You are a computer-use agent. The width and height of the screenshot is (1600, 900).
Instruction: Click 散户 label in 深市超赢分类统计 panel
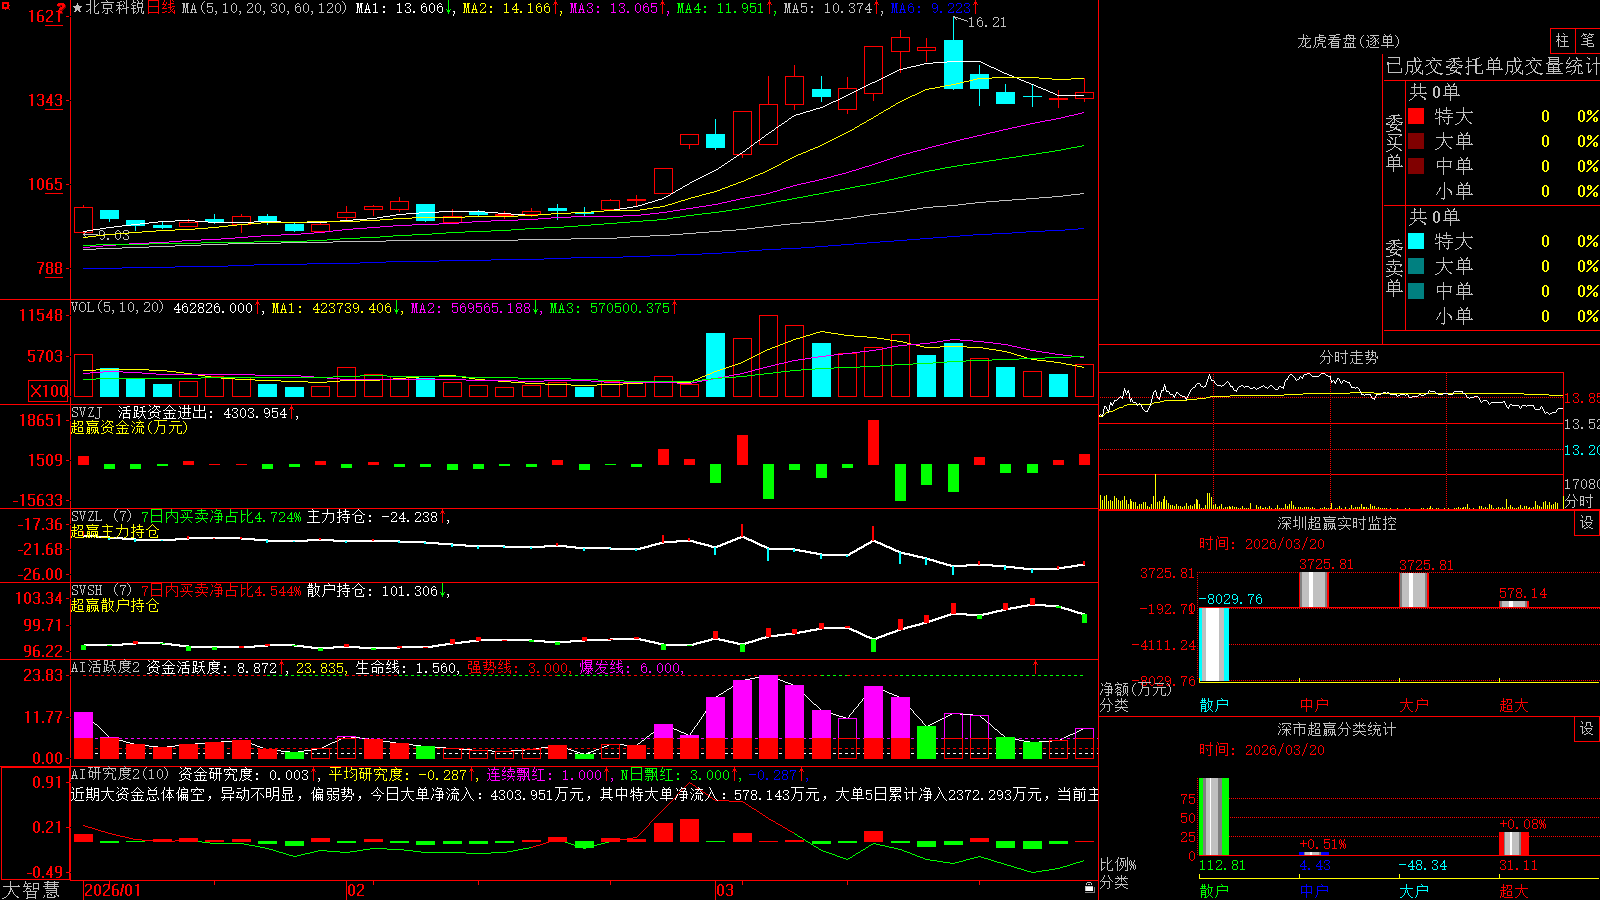tap(1214, 890)
